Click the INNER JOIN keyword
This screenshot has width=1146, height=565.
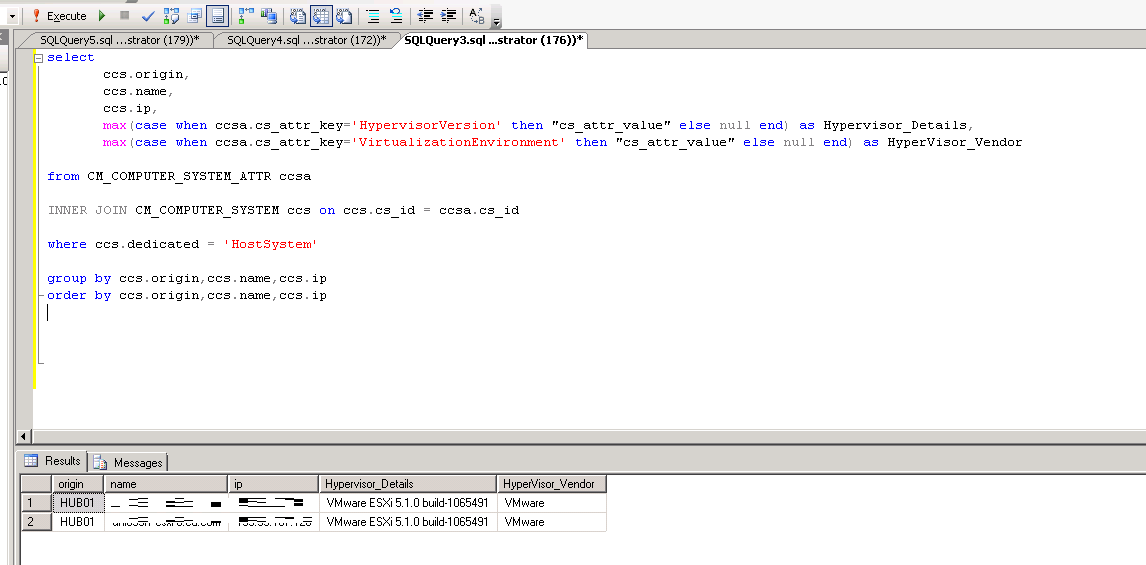(x=88, y=211)
